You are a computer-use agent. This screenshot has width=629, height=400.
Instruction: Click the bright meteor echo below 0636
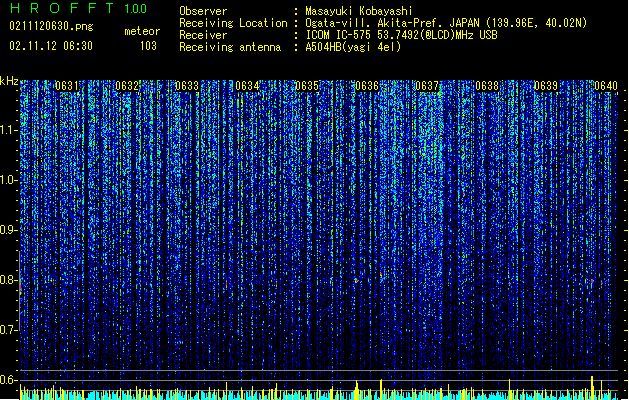356,280
